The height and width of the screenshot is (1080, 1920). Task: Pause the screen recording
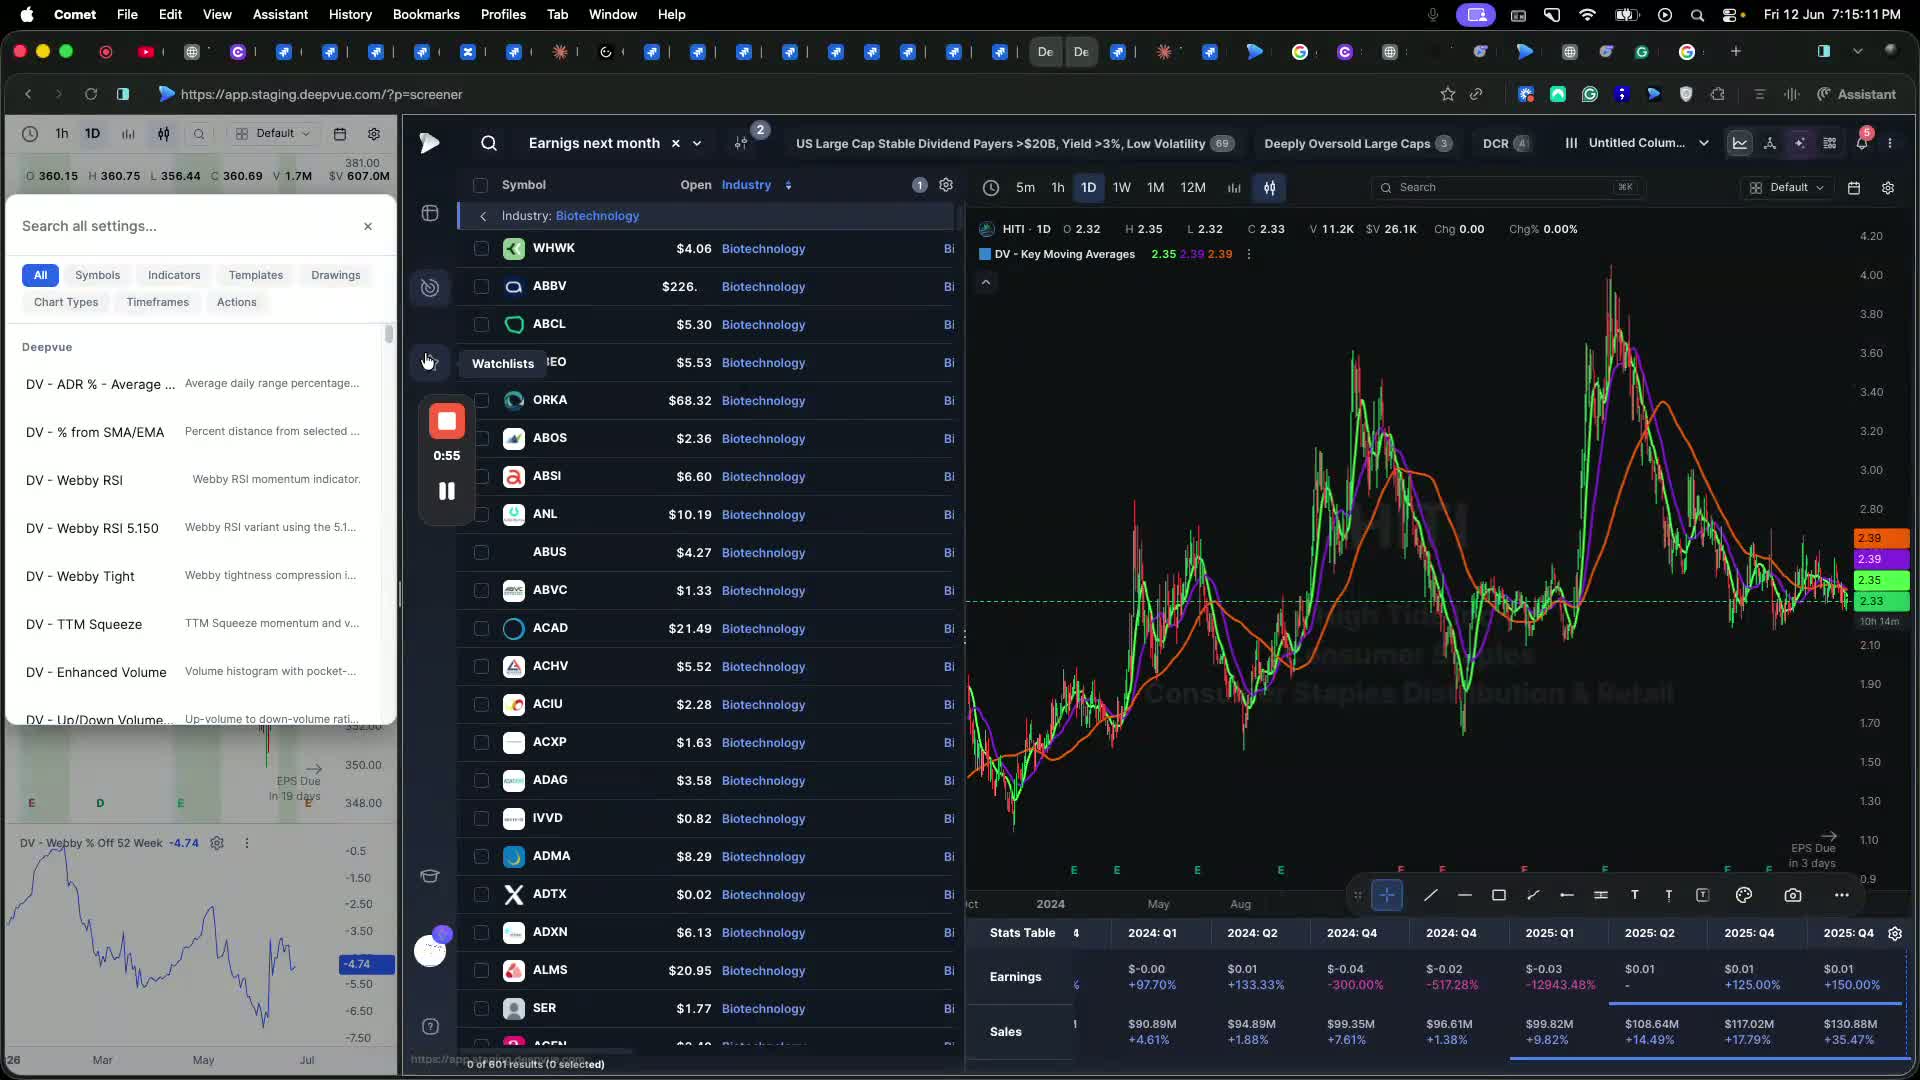(447, 491)
